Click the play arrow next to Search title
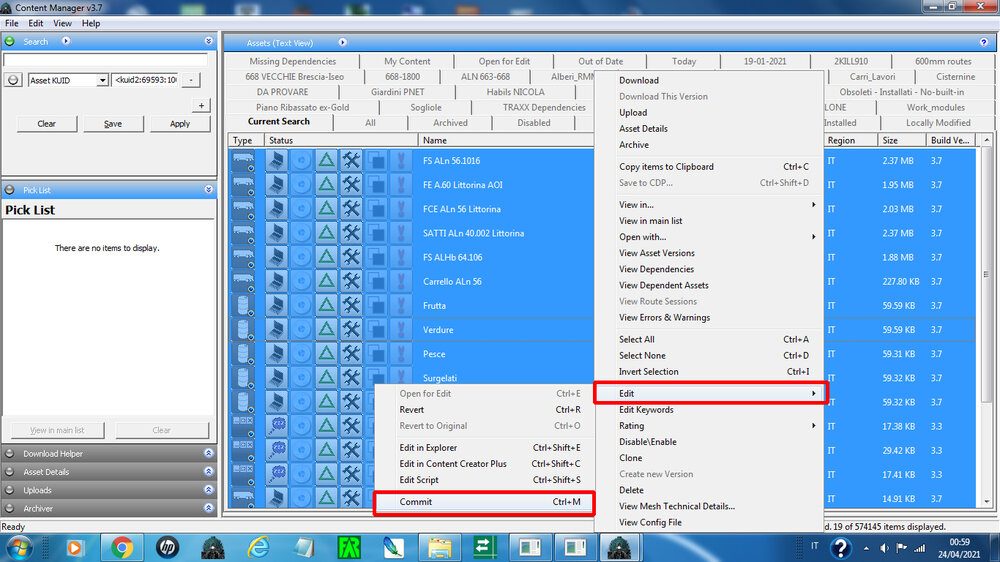 [66, 41]
